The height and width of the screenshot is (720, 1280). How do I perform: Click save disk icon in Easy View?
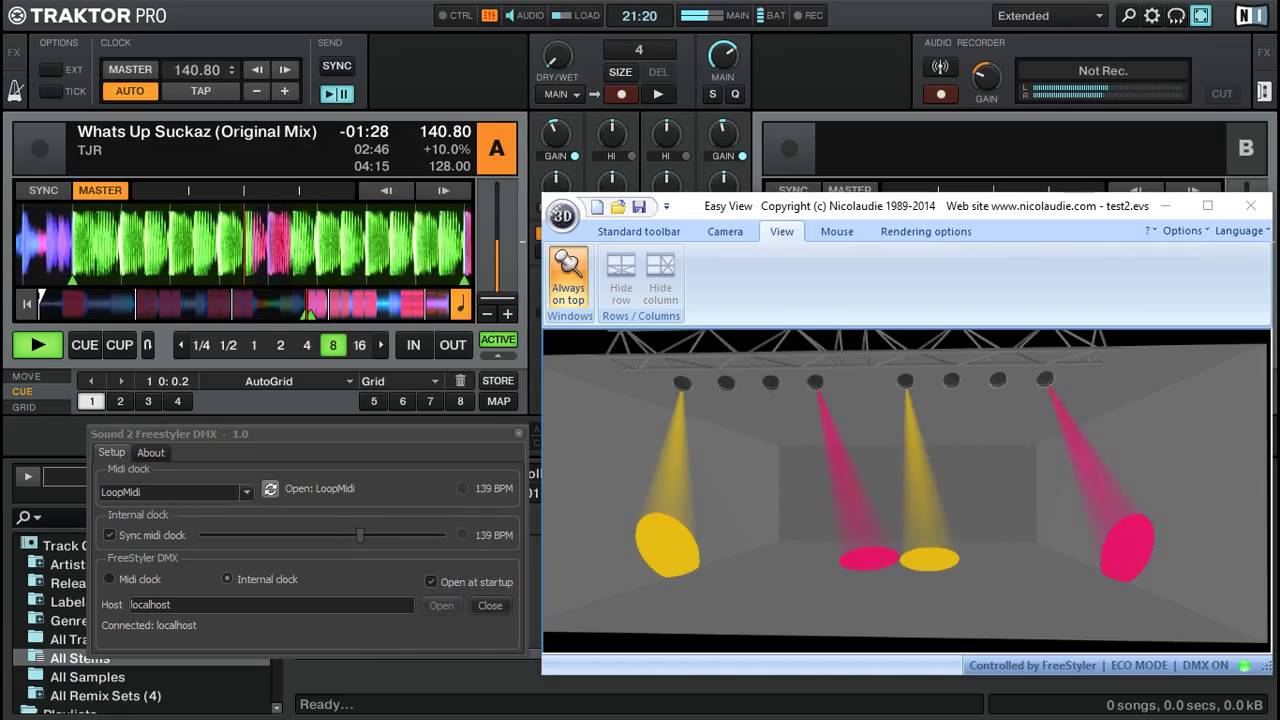click(x=639, y=207)
